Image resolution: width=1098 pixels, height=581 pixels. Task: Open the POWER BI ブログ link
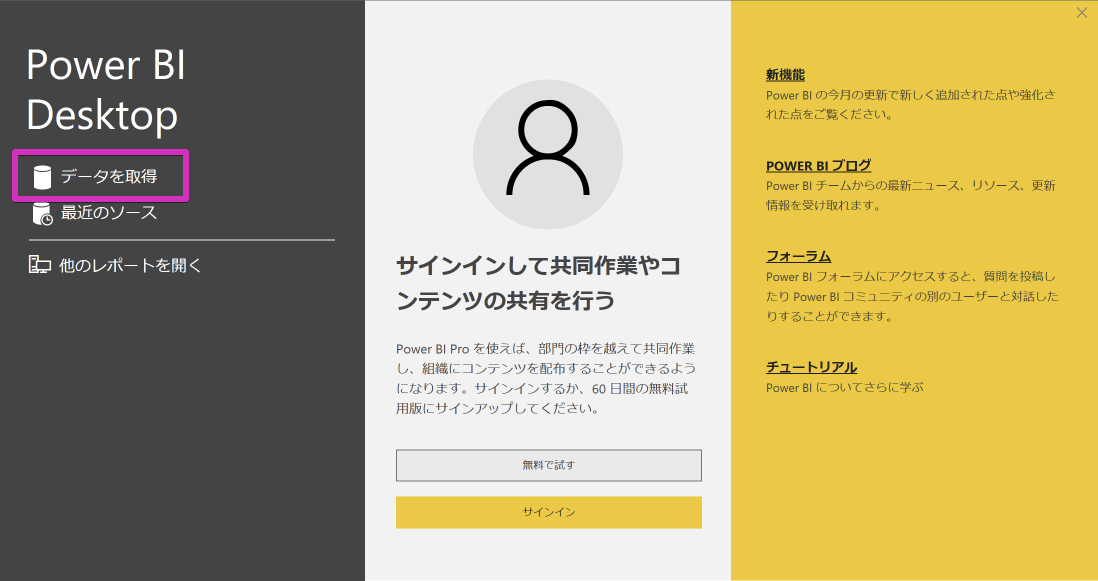819,166
